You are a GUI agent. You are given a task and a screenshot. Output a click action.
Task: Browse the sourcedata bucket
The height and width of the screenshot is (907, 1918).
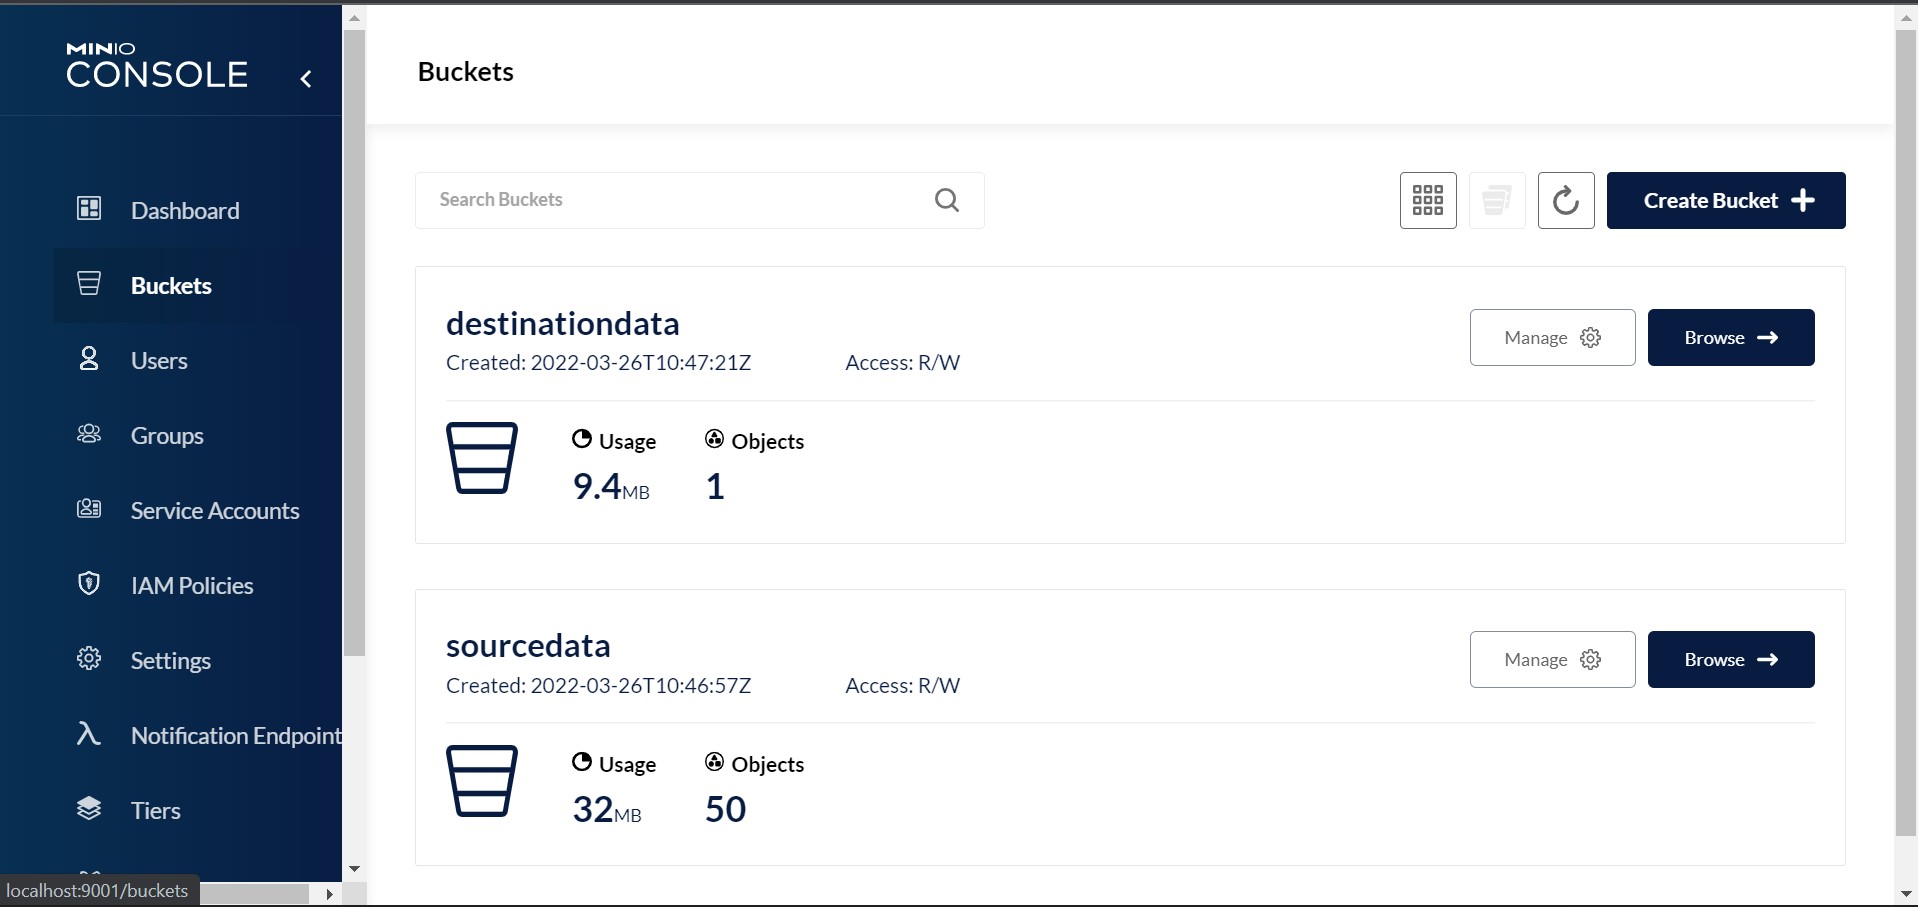tap(1731, 659)
